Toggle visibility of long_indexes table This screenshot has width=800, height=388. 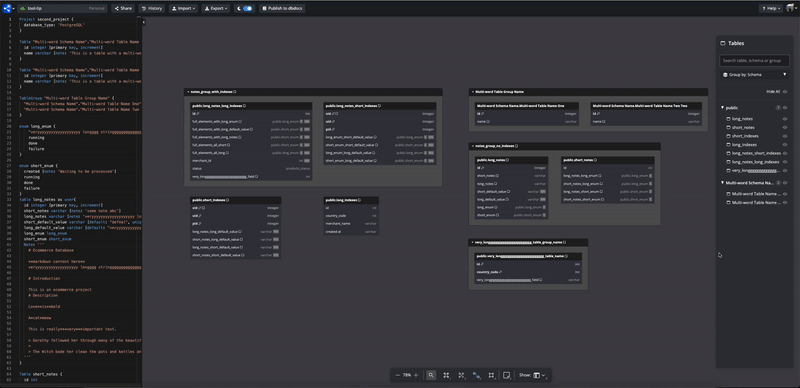pyautogui.click(x=785, y=144)
